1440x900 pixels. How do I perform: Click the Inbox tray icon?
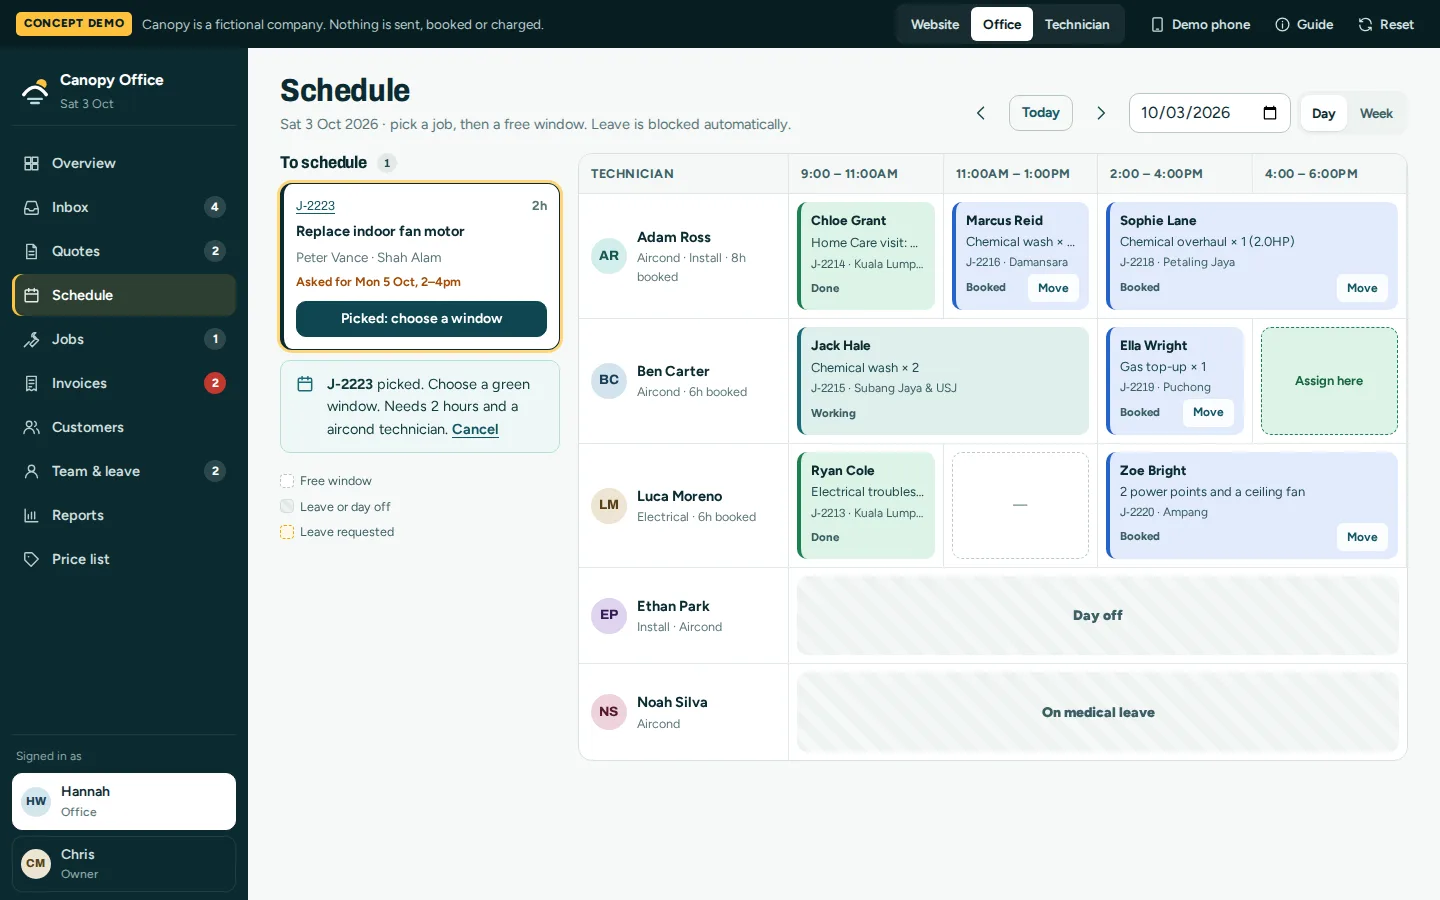tap(32, 207)
